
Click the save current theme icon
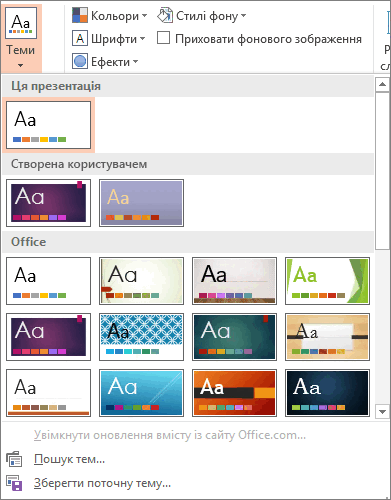[14, 483]
